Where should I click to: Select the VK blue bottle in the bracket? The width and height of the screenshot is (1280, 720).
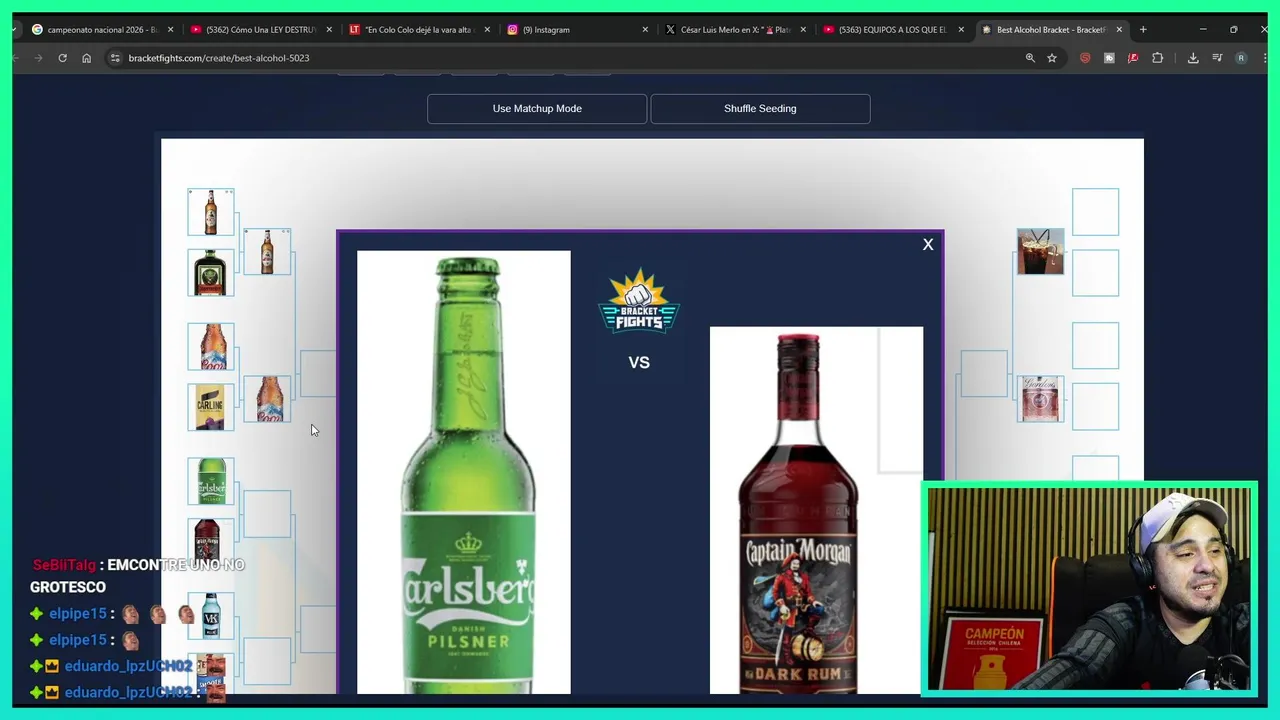(x=211, y=615)
